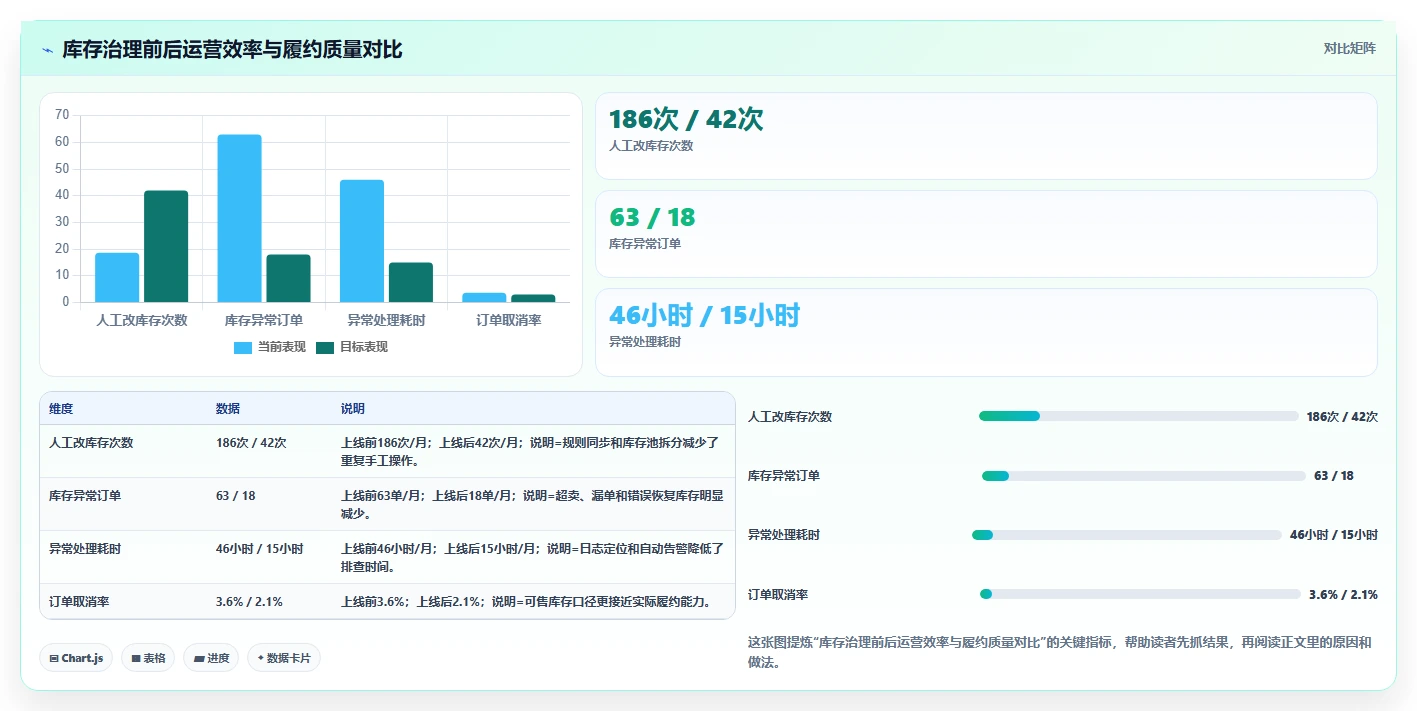This screenshot has width=1417, height=711.
Task: Click the 库存异常订单 progress bar
Action: [x=1143, y=476]
